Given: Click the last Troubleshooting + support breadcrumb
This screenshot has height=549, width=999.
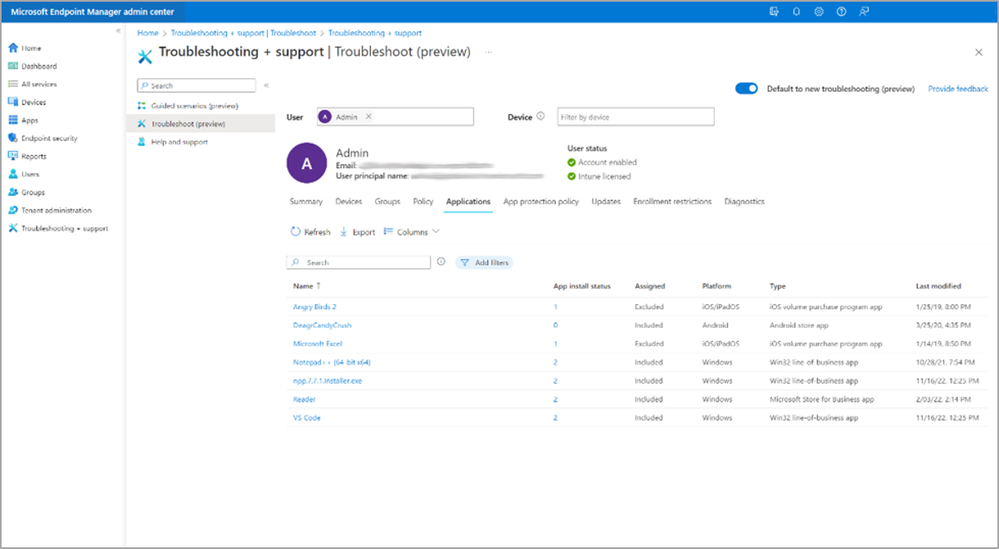Looking at the screenshot, I should tap(375, 32).
